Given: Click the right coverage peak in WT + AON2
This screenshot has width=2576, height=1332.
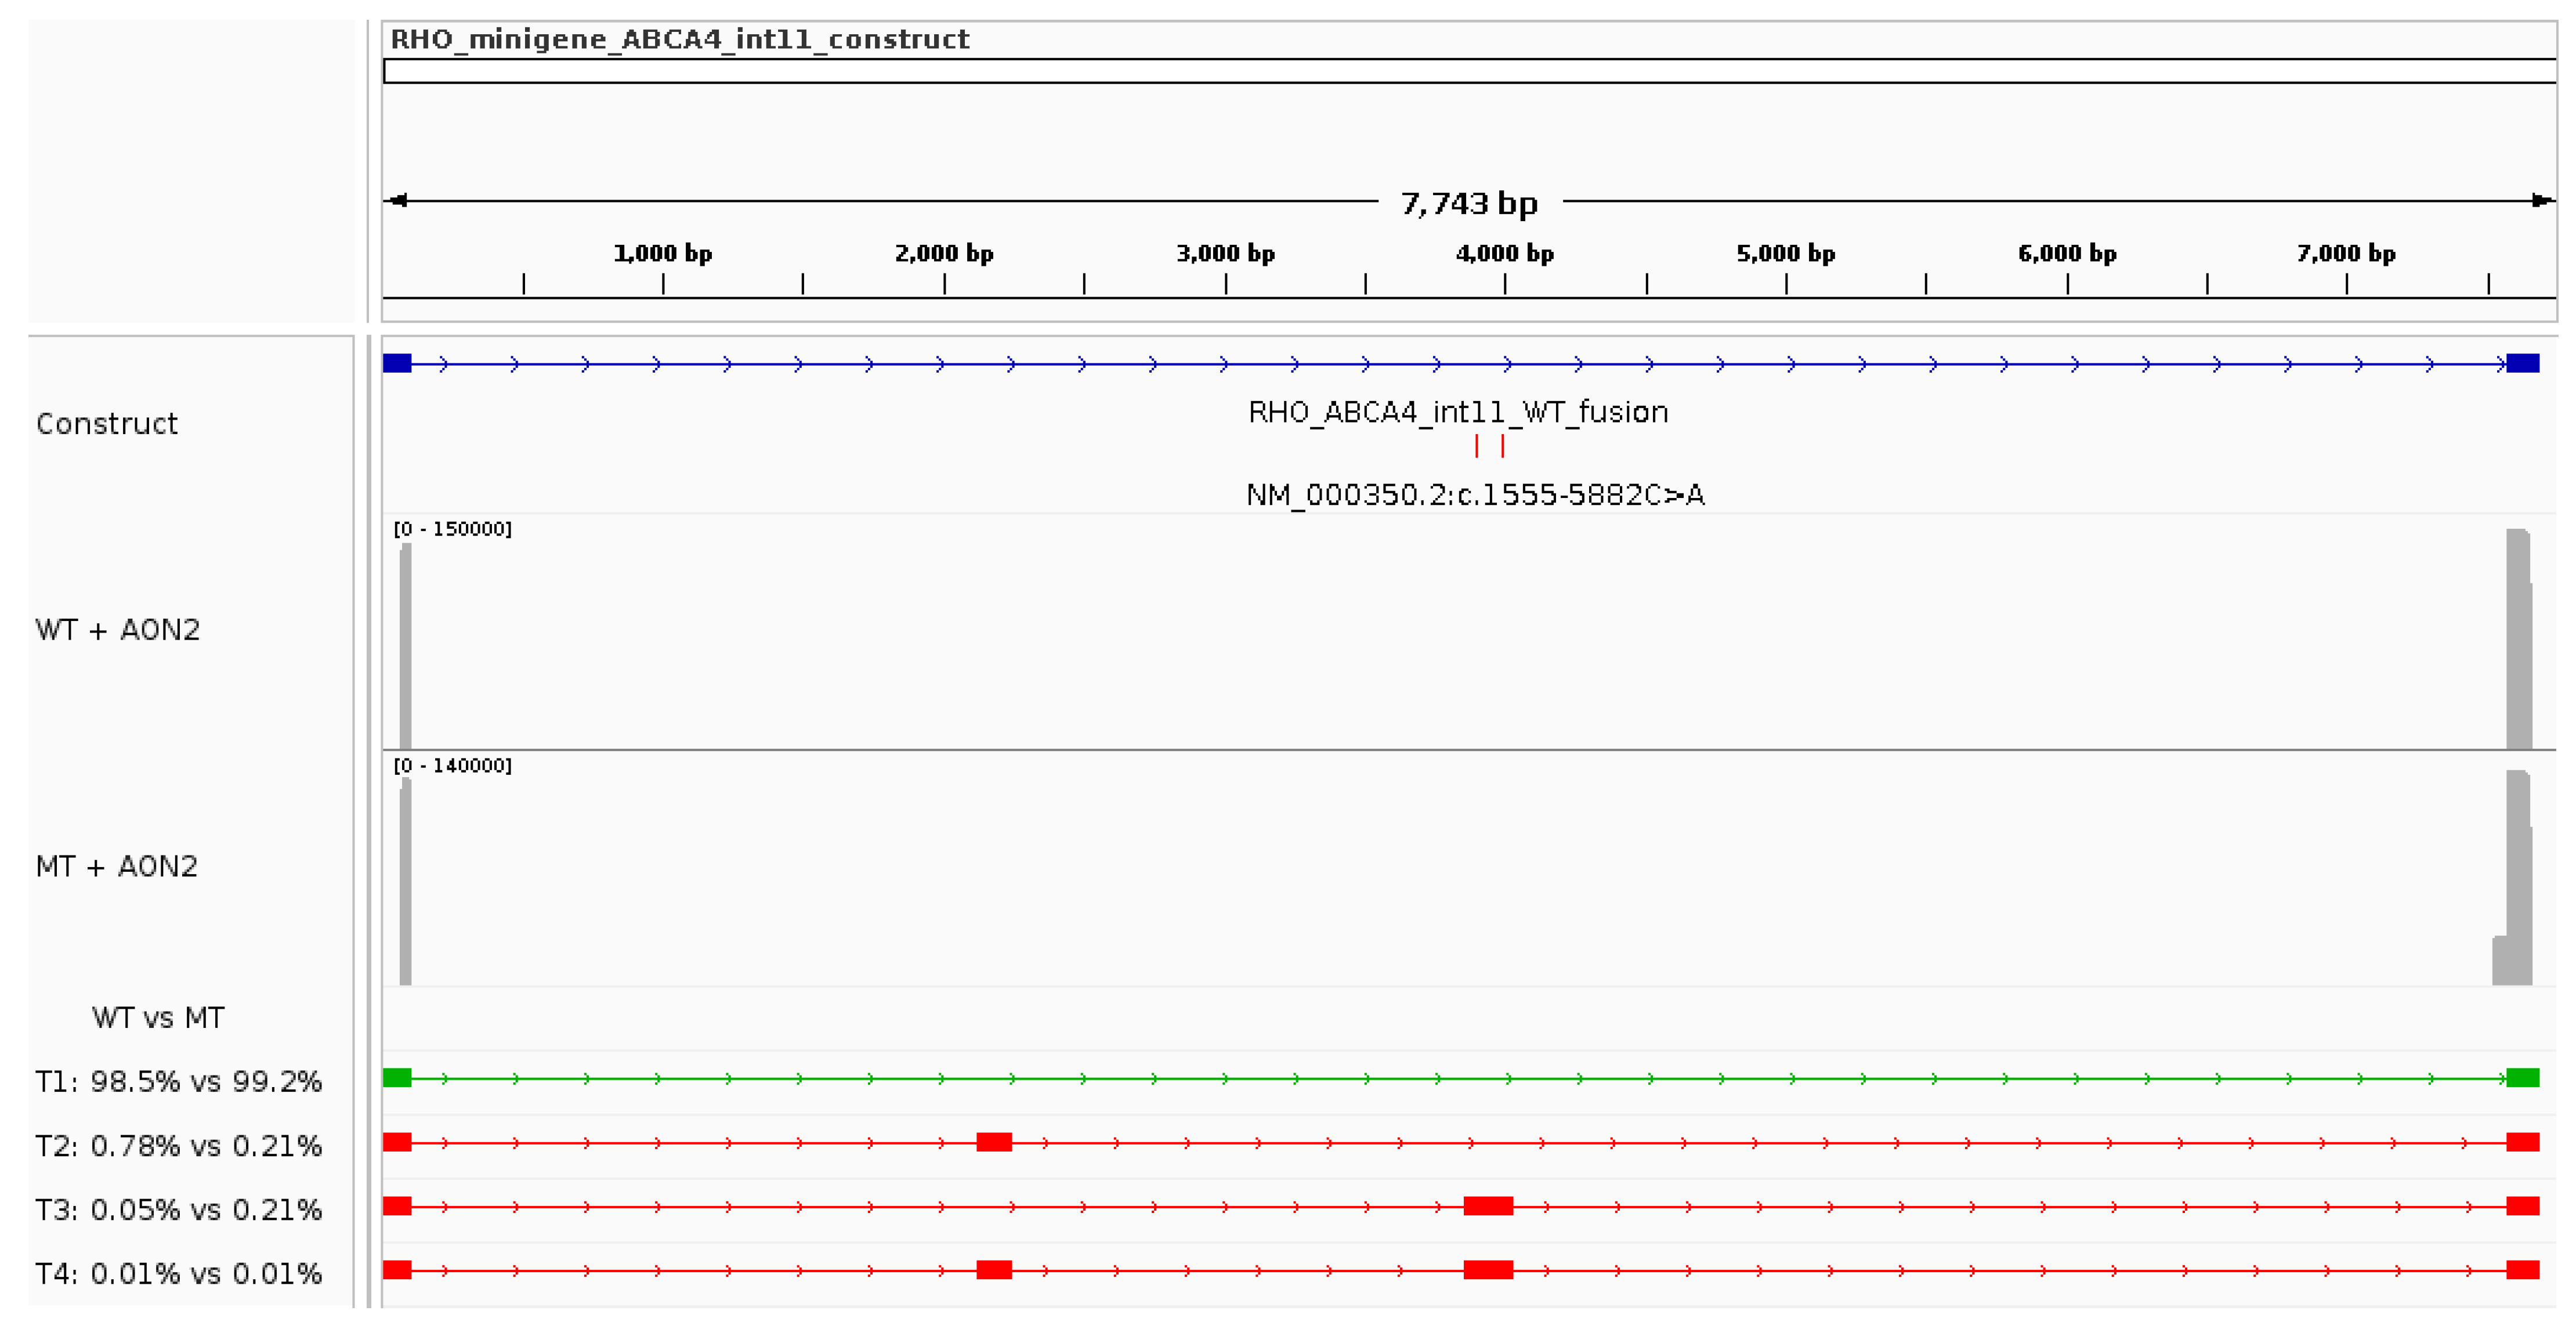Looking at the screenshot, I should 2519,640.
